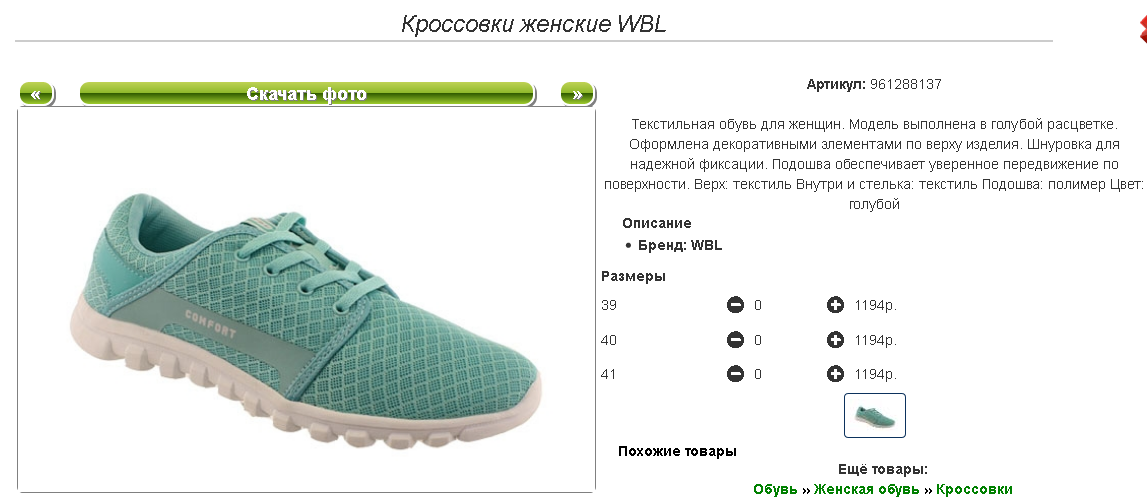Click the Скачать фото download button
1147x497 pixels.
(307, 94)
